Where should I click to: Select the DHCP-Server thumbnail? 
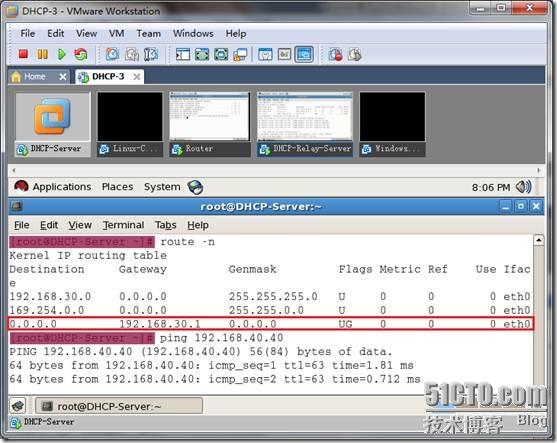pyautogui.click(x=53, y=124)
